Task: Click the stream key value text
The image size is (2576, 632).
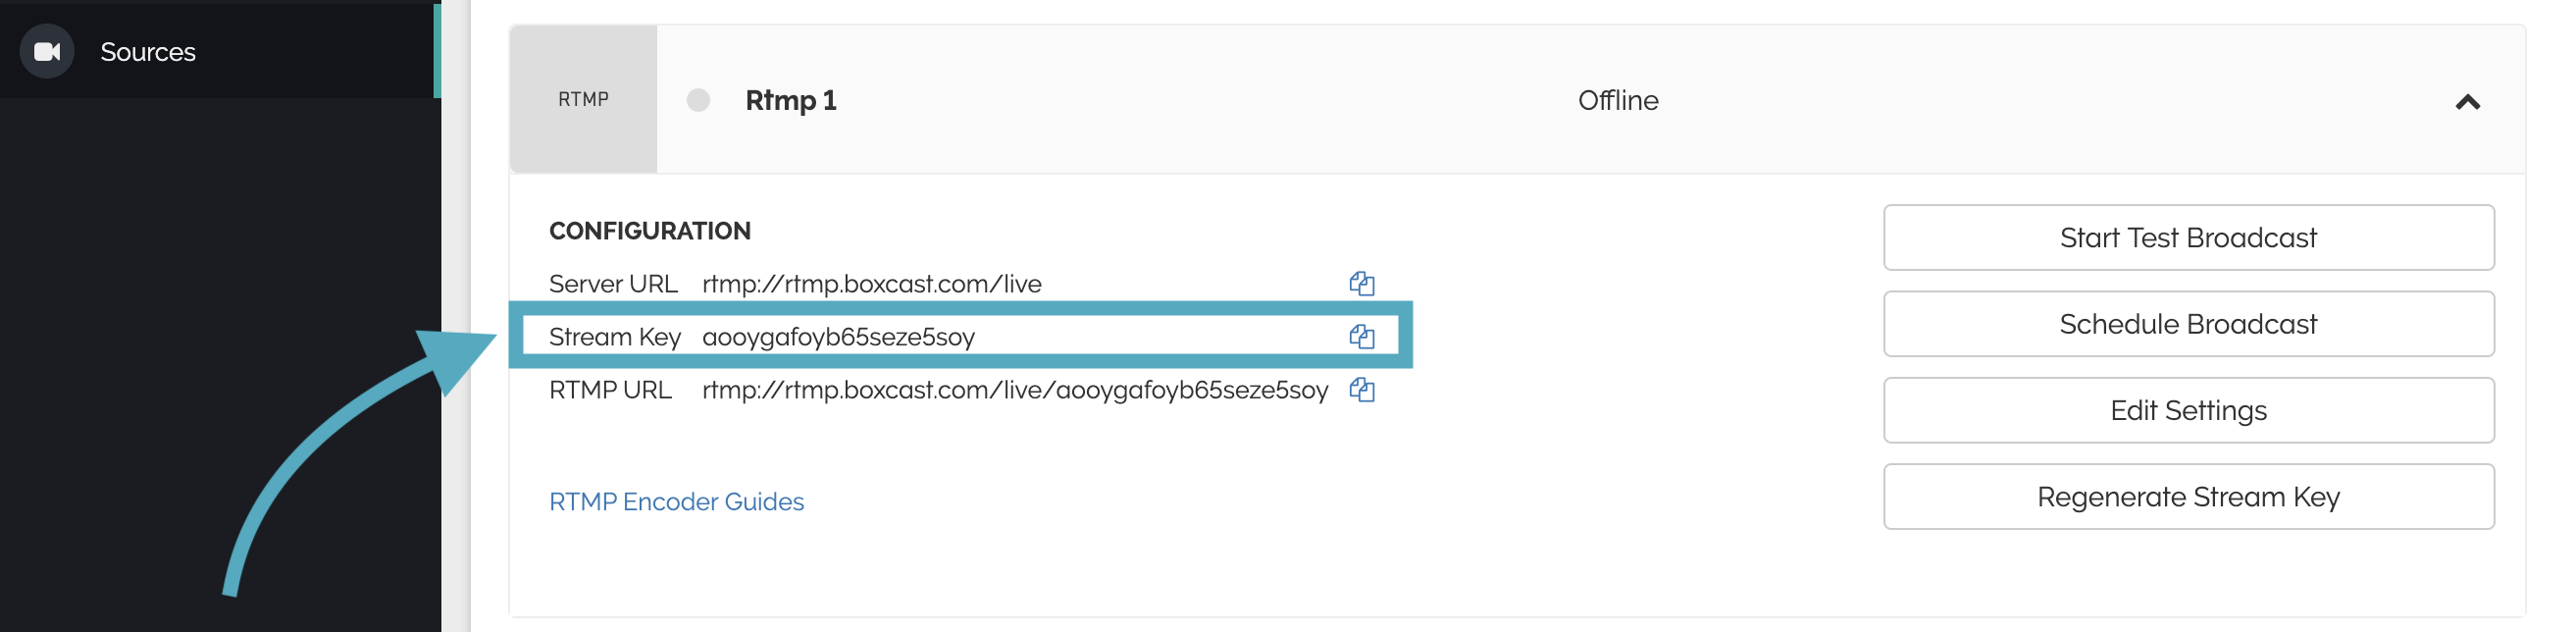Action: tap(838, 337)
